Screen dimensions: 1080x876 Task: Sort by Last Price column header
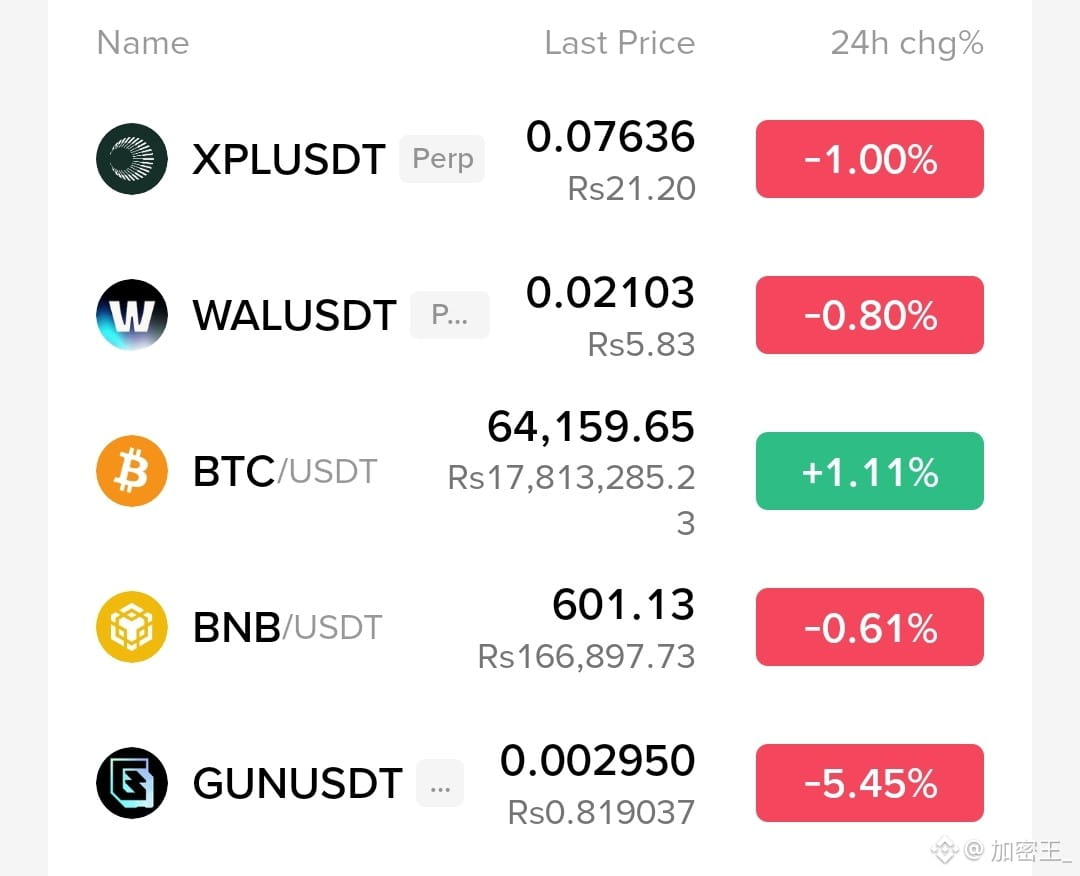coord(620,43)
